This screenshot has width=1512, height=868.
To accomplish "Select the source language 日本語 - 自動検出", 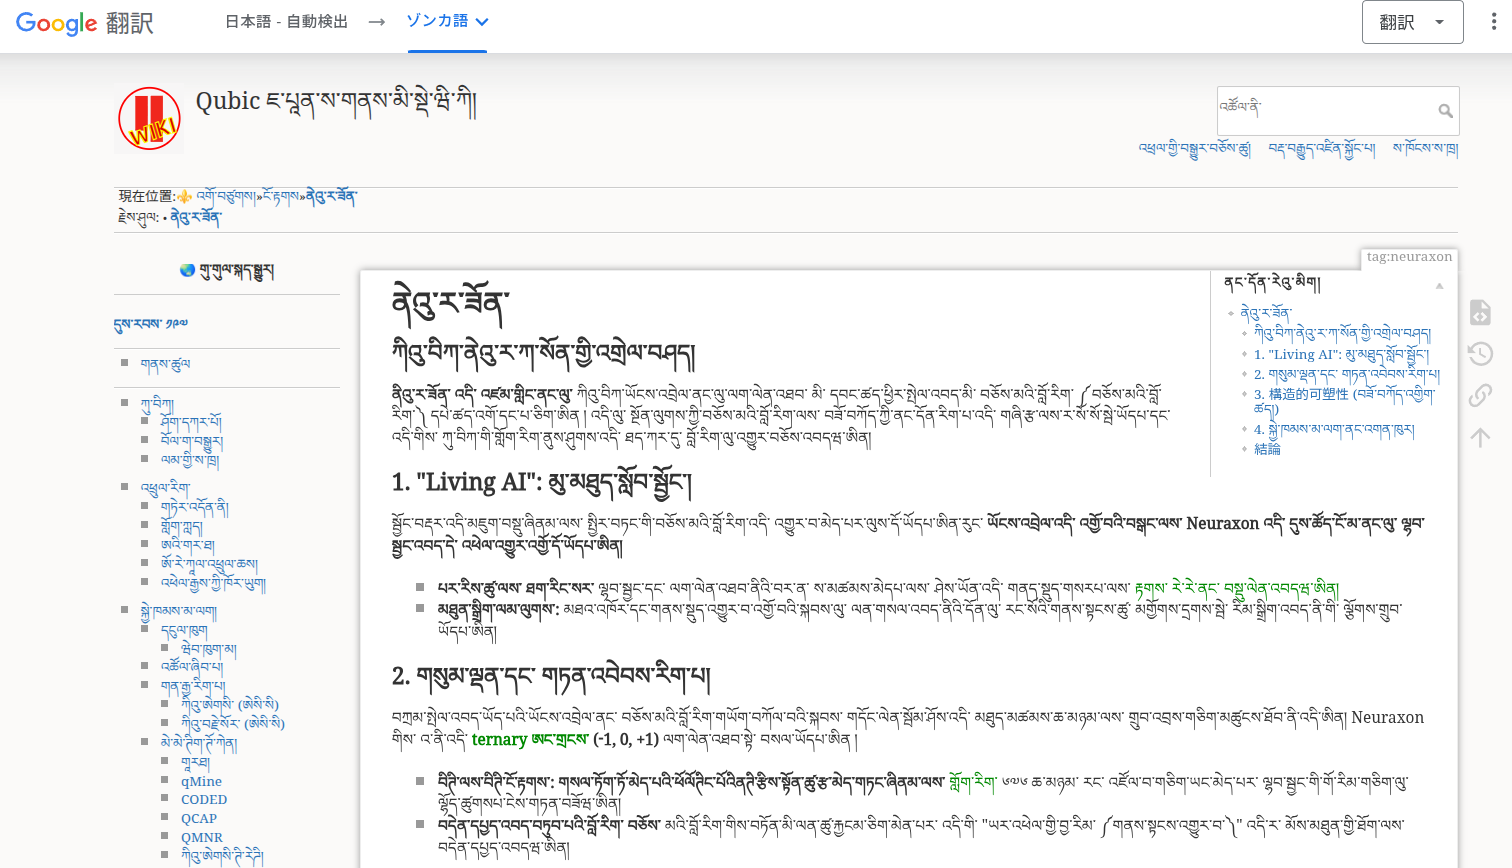I will (x=286, y=22).
